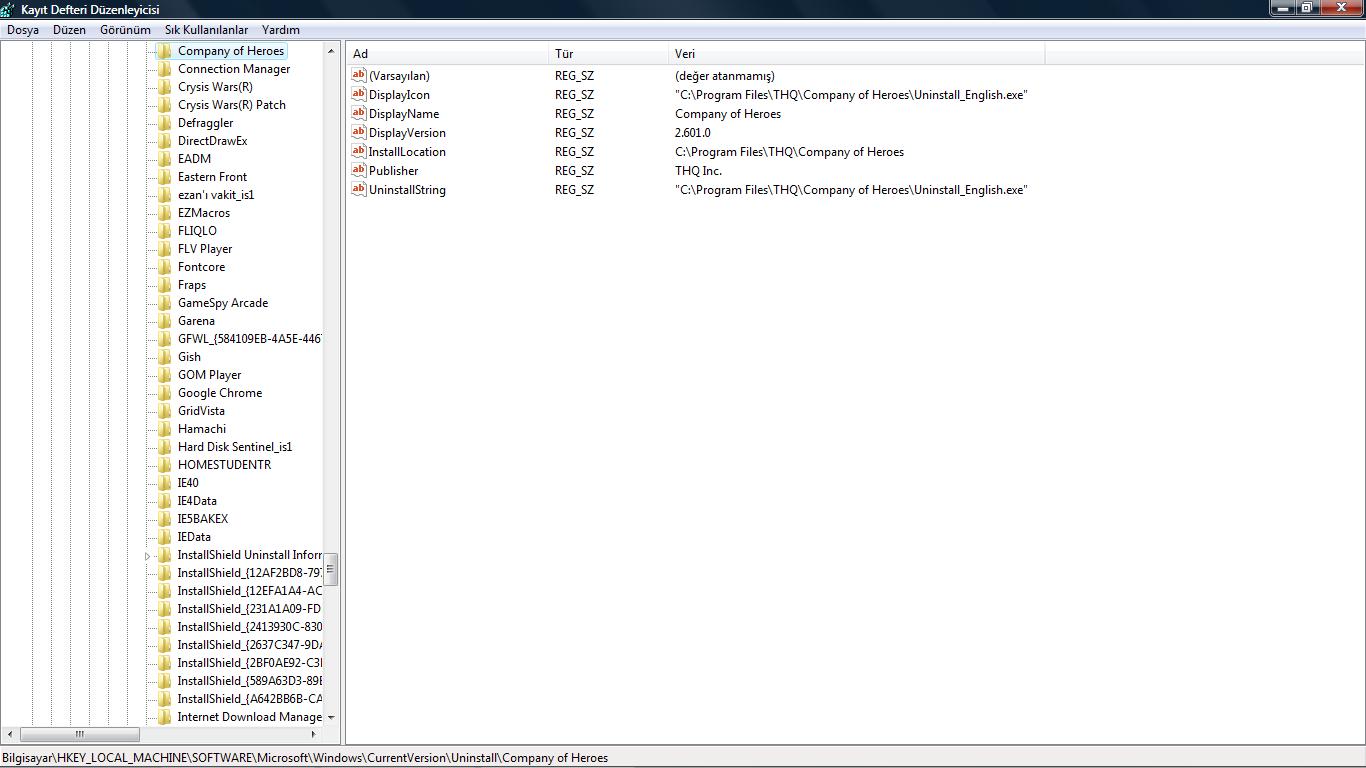1366x768 pixels.
Task: Open the Görünüm menu
Action: click(125, 30)
